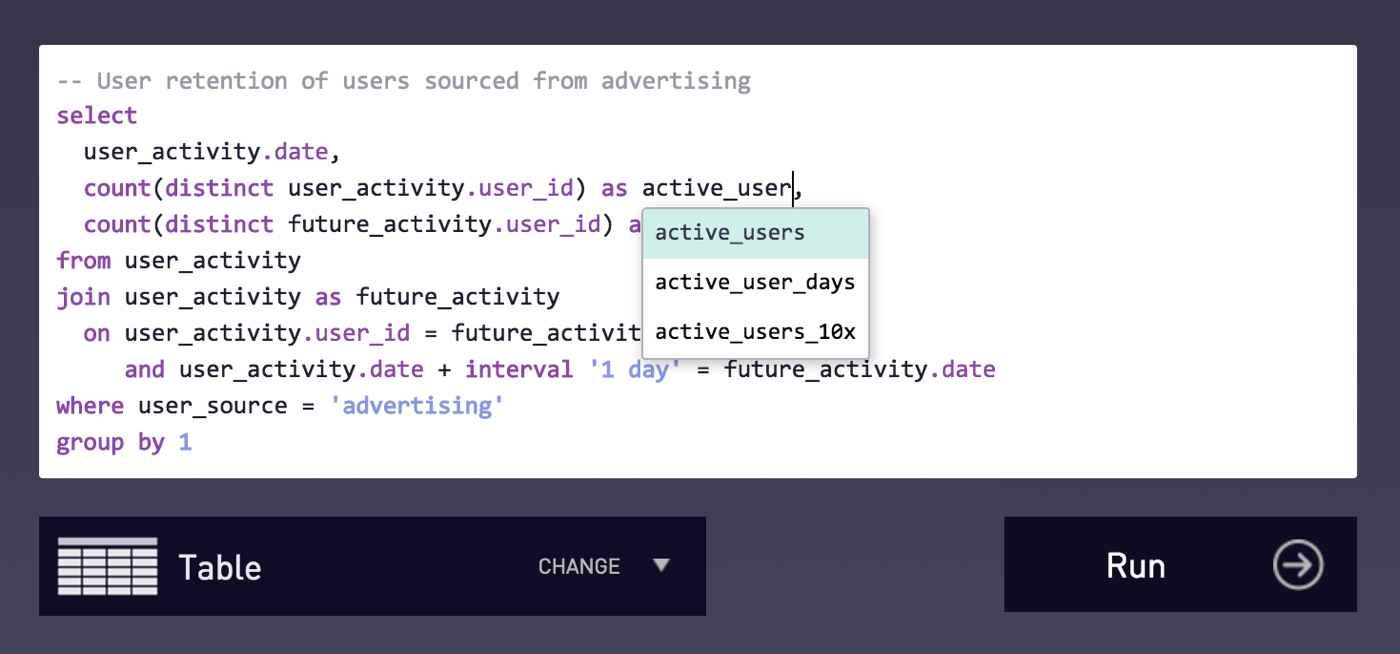Image resolution: width=1400 pixels, height=654 pixels.
Task: Choose active_user_days from suggestions
Action: pos(756,283)
